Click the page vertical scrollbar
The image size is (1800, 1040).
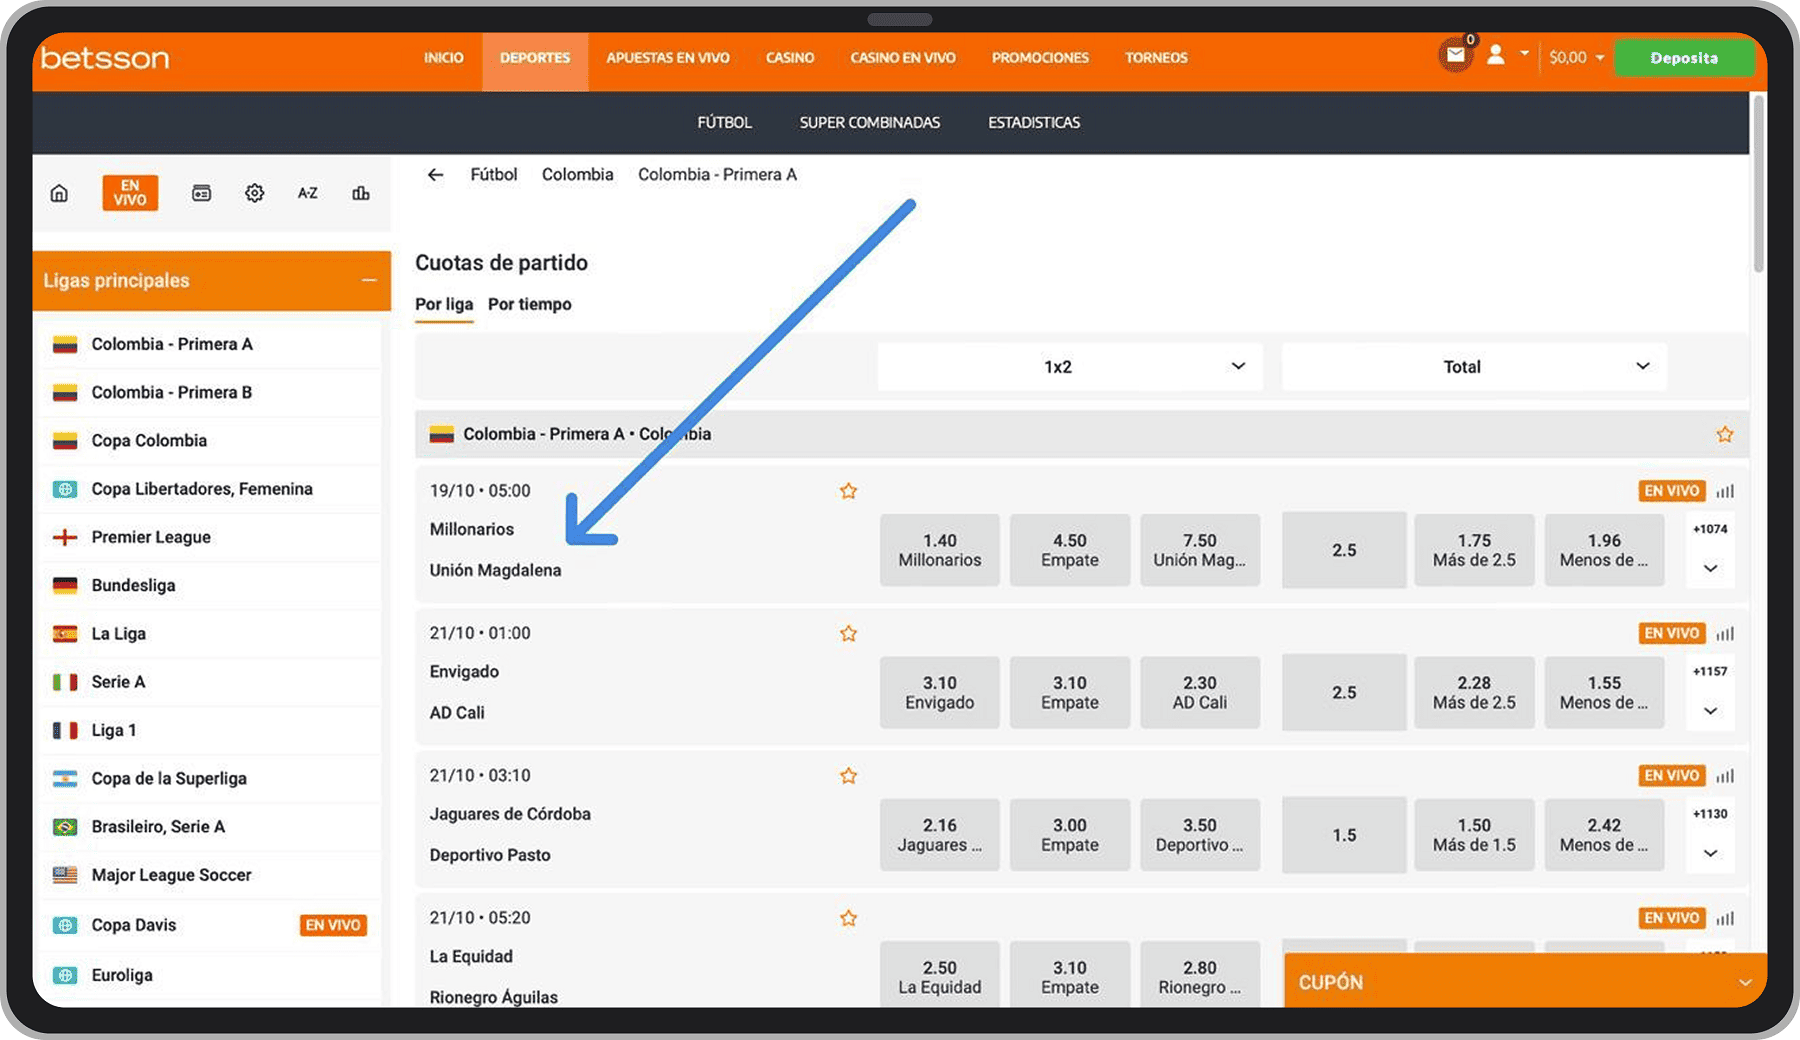[1758, 183]
